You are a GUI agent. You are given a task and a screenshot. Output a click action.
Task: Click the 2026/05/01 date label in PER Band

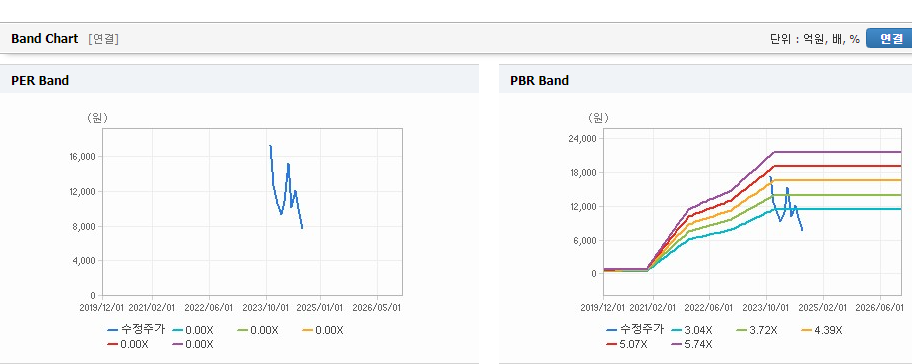[377, 307]
